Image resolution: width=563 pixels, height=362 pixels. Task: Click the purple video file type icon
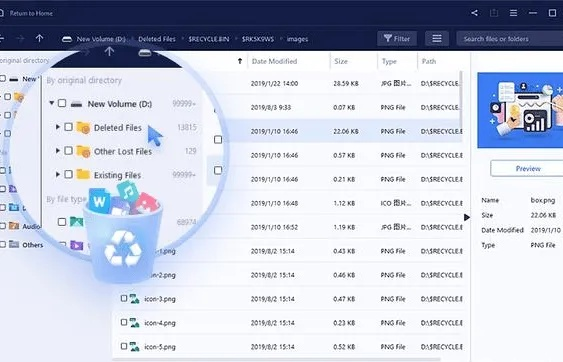(76, 245)
